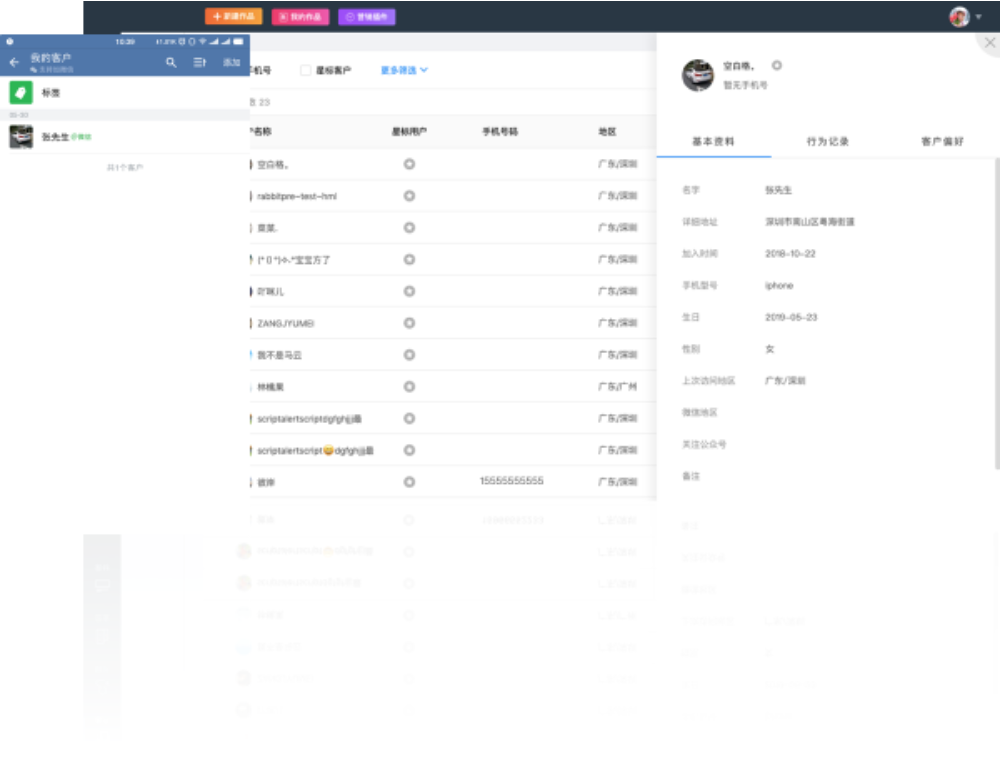The height and width of the screenshot is (771, 1000).
Task: Click the pink 我的作品 button
Action: click(x=300, y=17)
